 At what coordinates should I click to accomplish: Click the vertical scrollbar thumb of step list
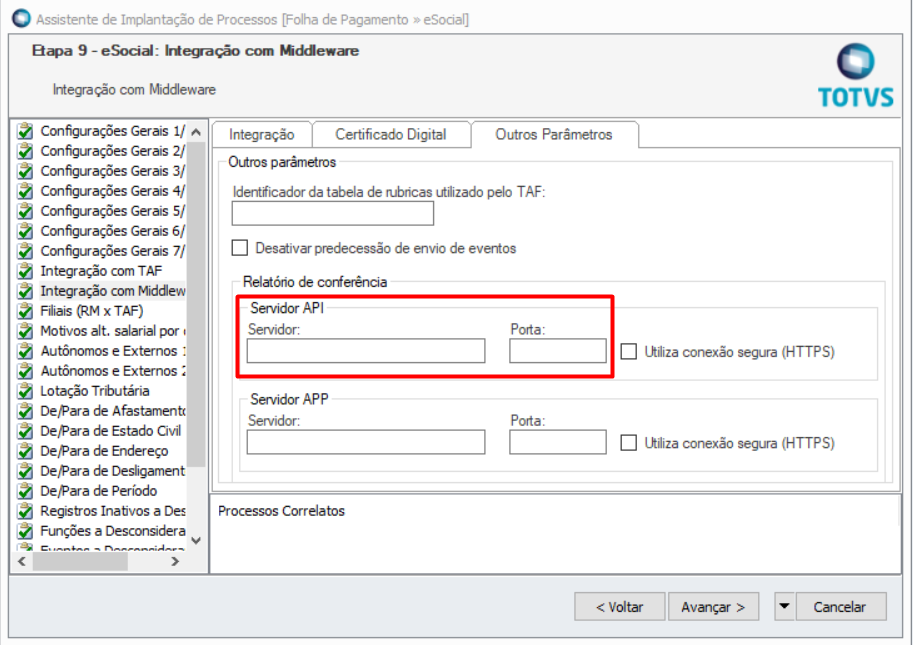(x=196, y=304)
